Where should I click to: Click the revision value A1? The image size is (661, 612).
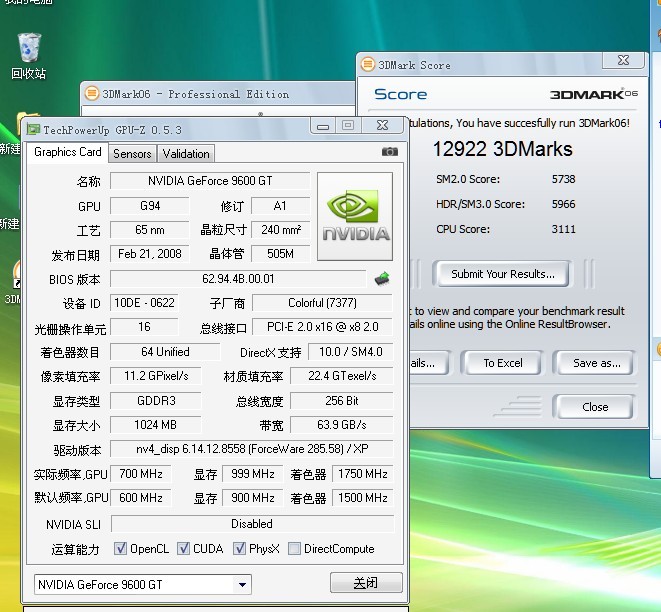coord(280,206)
